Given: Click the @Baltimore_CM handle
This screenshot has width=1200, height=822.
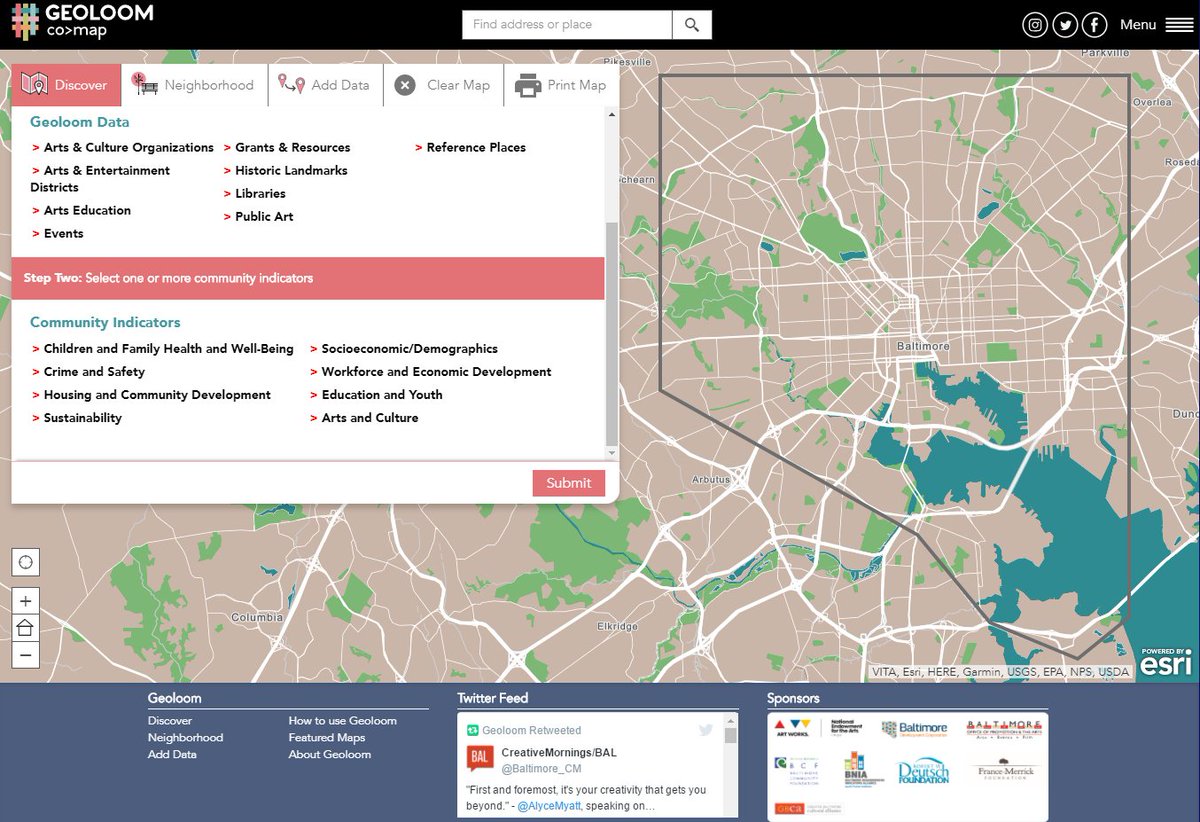Looking at the screenshot, I should pyautogui.click(x=541, y=768).
